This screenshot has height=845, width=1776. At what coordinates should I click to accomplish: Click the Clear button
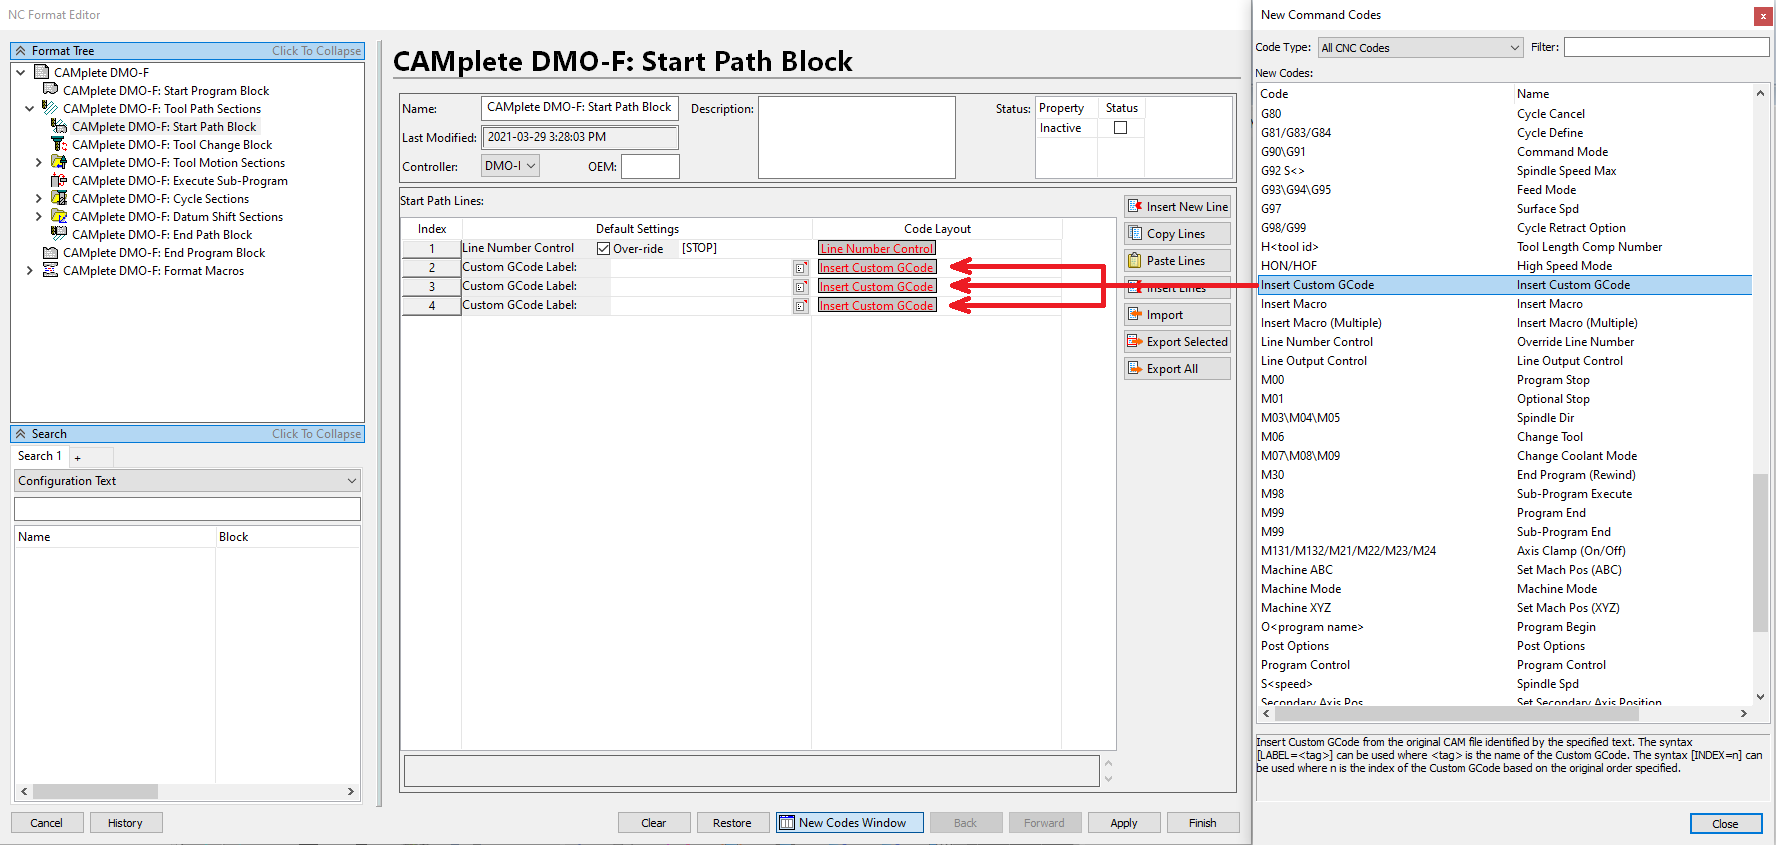tap(654, 823)
